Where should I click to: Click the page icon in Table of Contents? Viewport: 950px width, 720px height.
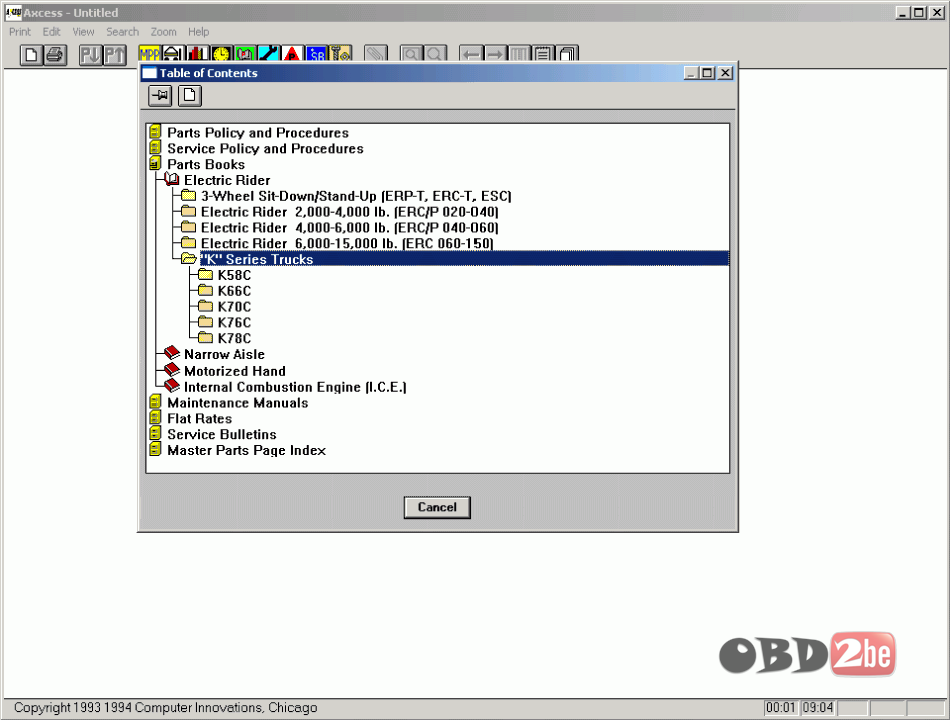tap(190, 95)
